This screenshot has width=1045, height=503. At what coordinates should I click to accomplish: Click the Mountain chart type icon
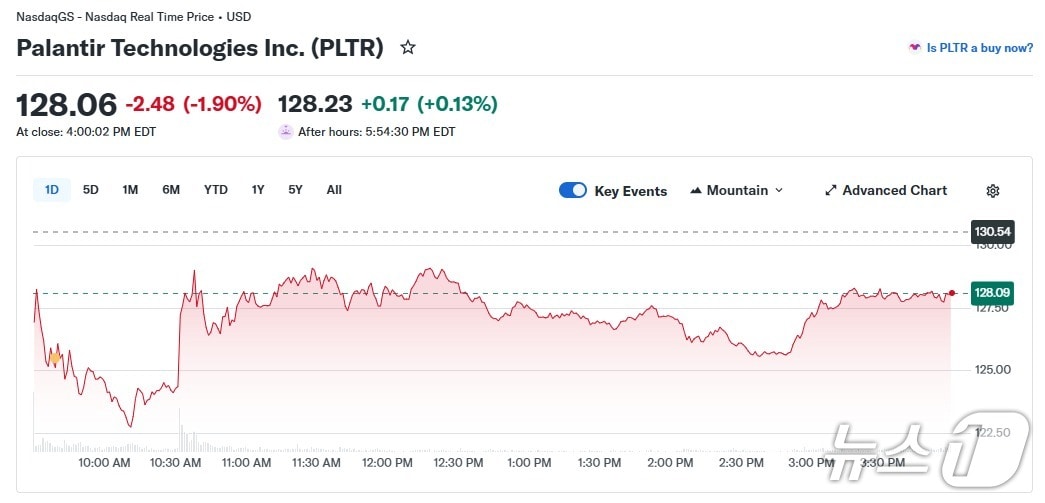(x=696, y=191)
